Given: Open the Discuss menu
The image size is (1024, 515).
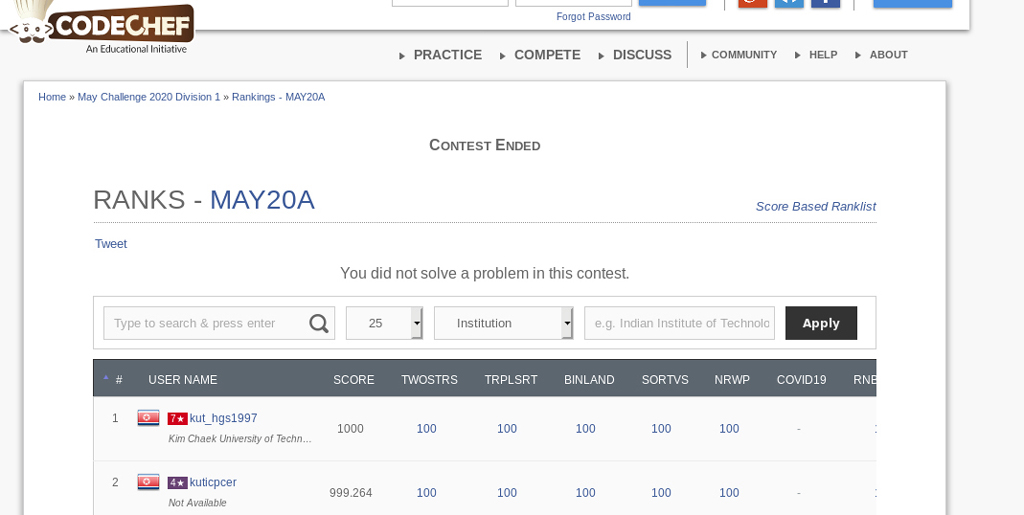Looking at the screenshot, I should tap(641, 55).
